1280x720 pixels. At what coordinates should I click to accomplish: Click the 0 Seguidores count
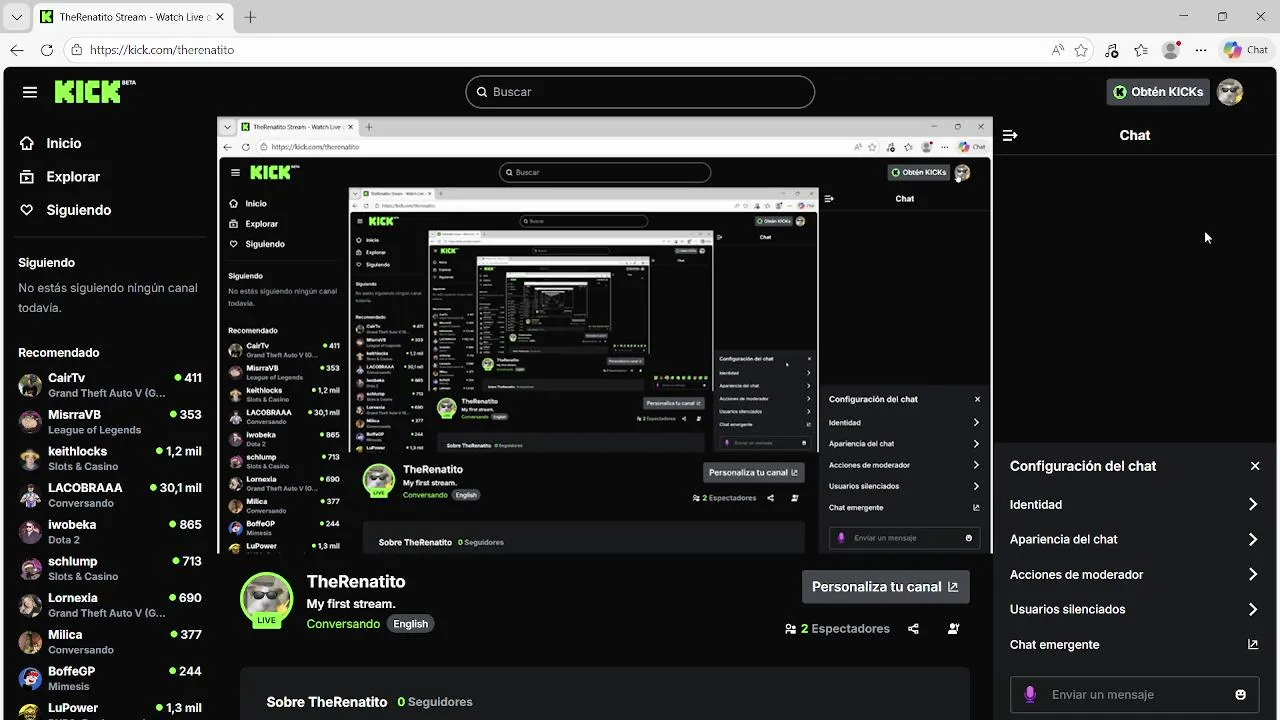[435, 702]
